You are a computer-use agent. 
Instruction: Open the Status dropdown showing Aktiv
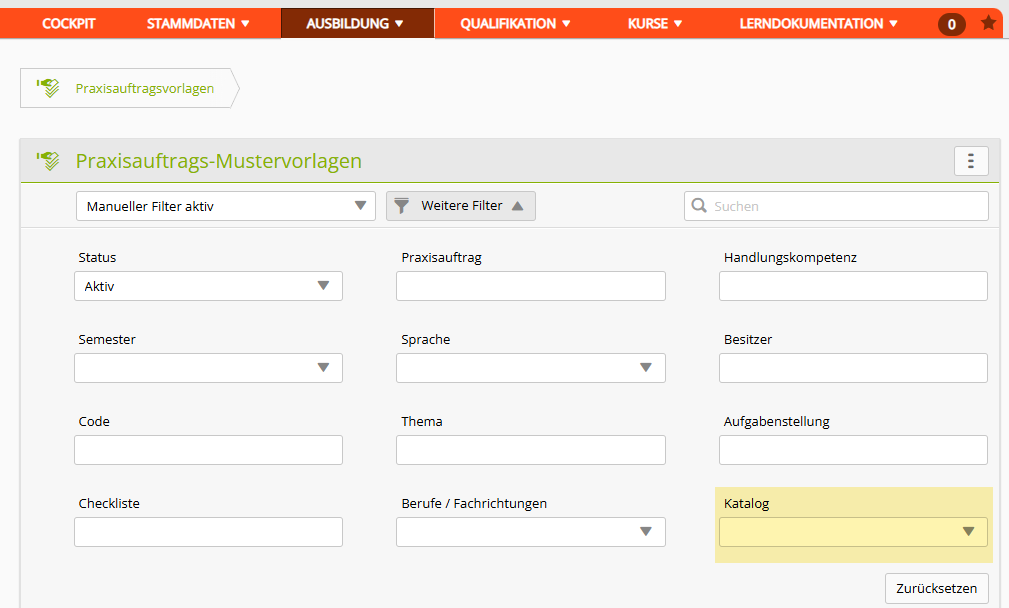(208, 286)
